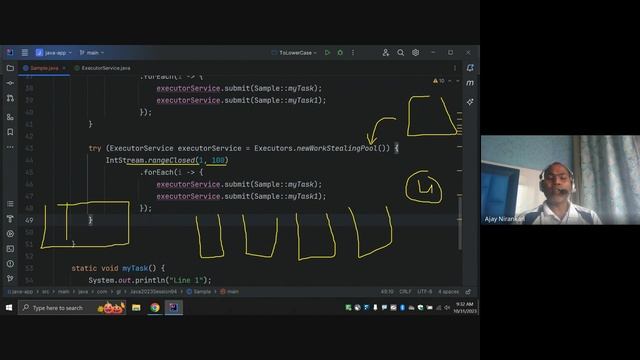
Task: Open the Git tool window icon at sidebar bottom
Action: coord(10,278)
